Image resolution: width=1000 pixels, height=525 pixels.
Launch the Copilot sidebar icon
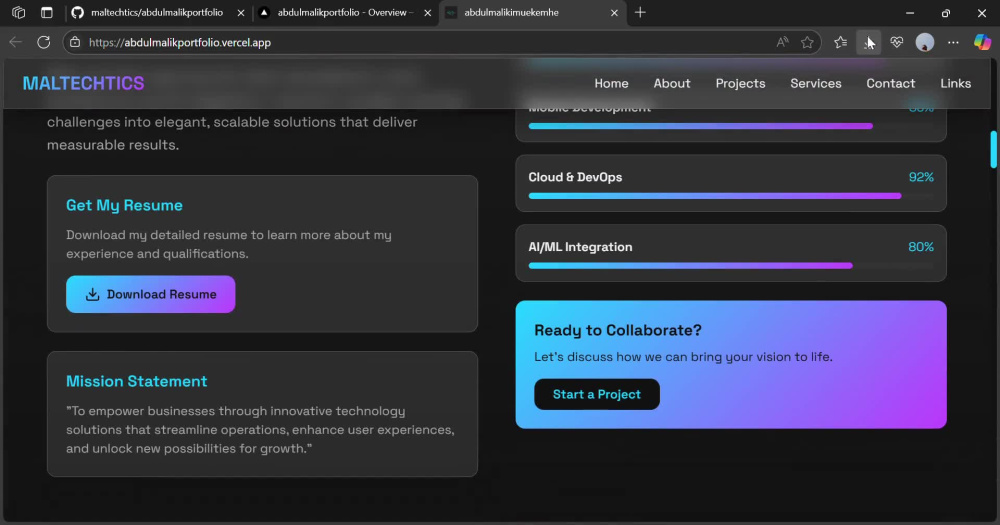click(x=982, y=42)
